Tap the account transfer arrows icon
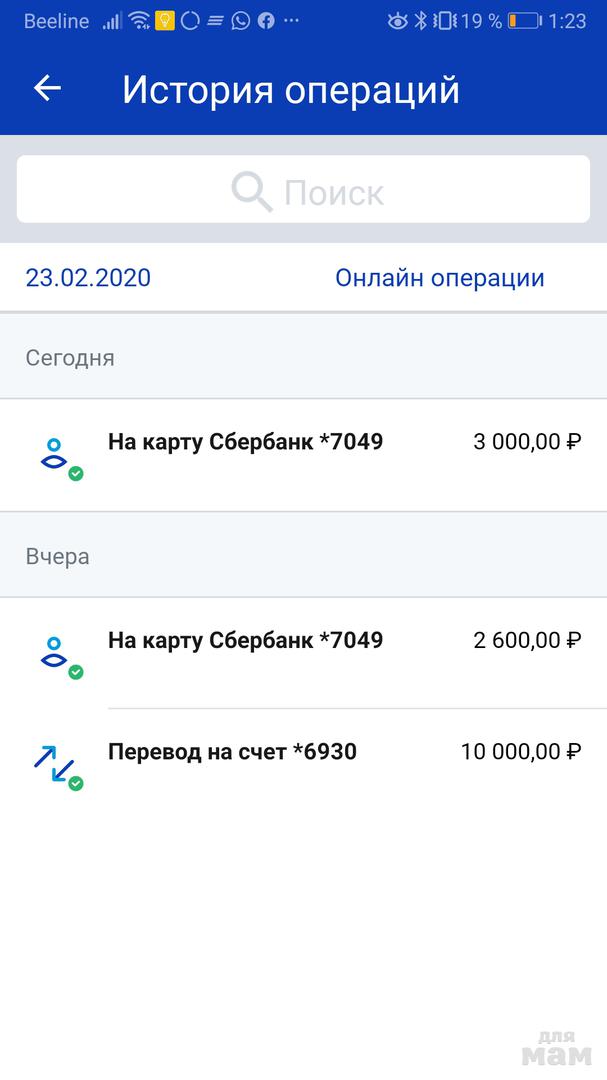Viewport: 607px width, 1080px height. (54, 765)
